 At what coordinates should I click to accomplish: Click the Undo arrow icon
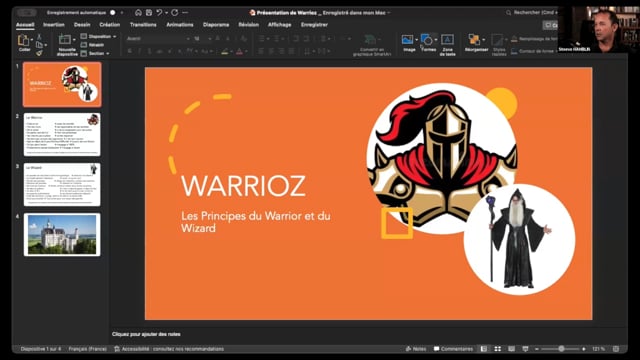coord(159,13)
